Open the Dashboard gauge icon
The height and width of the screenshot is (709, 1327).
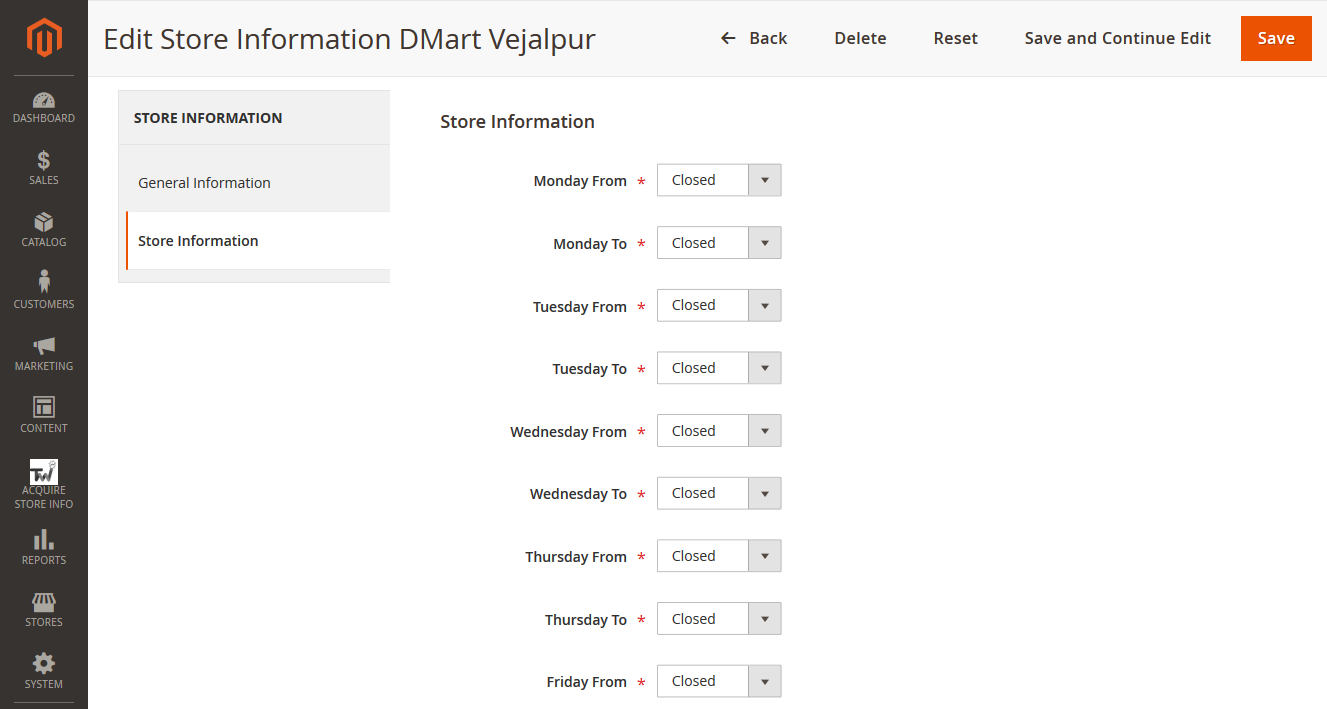(44, 100)
